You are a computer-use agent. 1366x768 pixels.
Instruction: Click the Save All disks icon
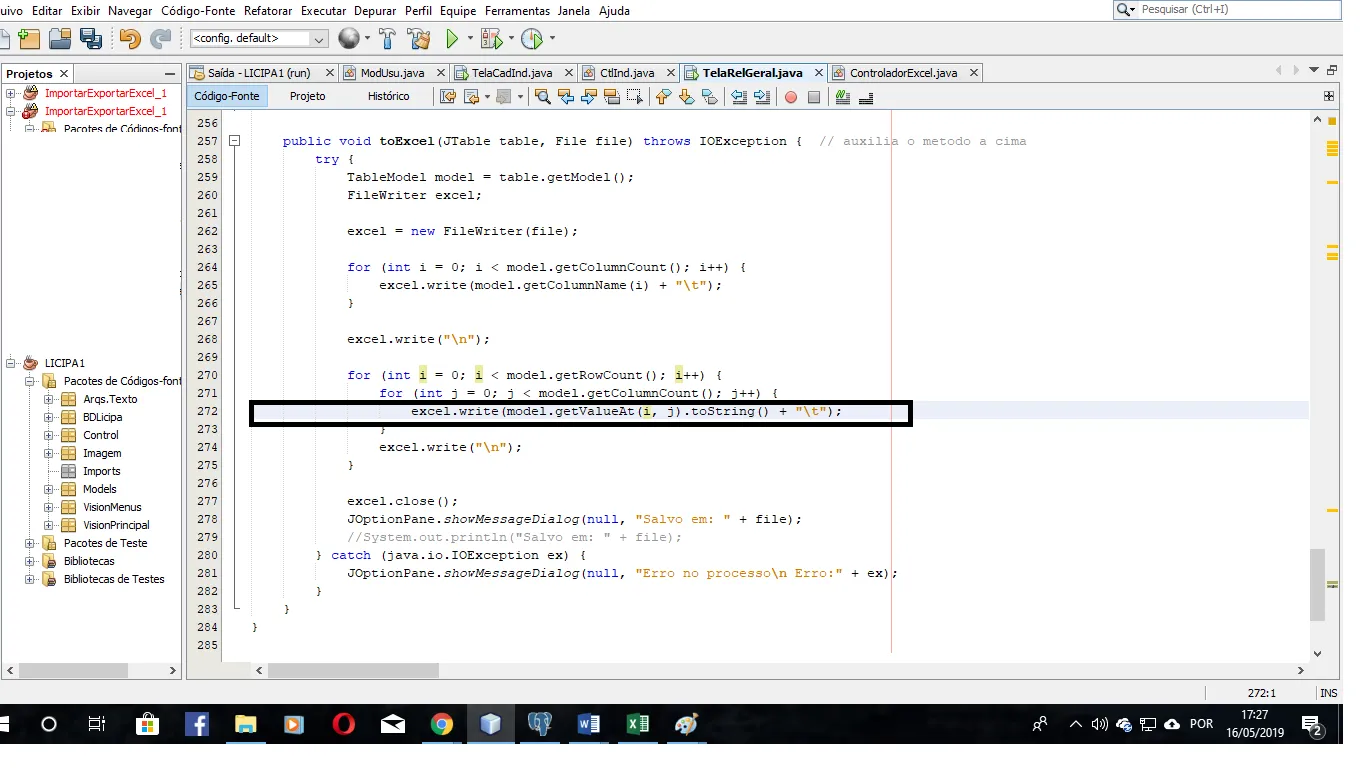(x=91, y=39)
